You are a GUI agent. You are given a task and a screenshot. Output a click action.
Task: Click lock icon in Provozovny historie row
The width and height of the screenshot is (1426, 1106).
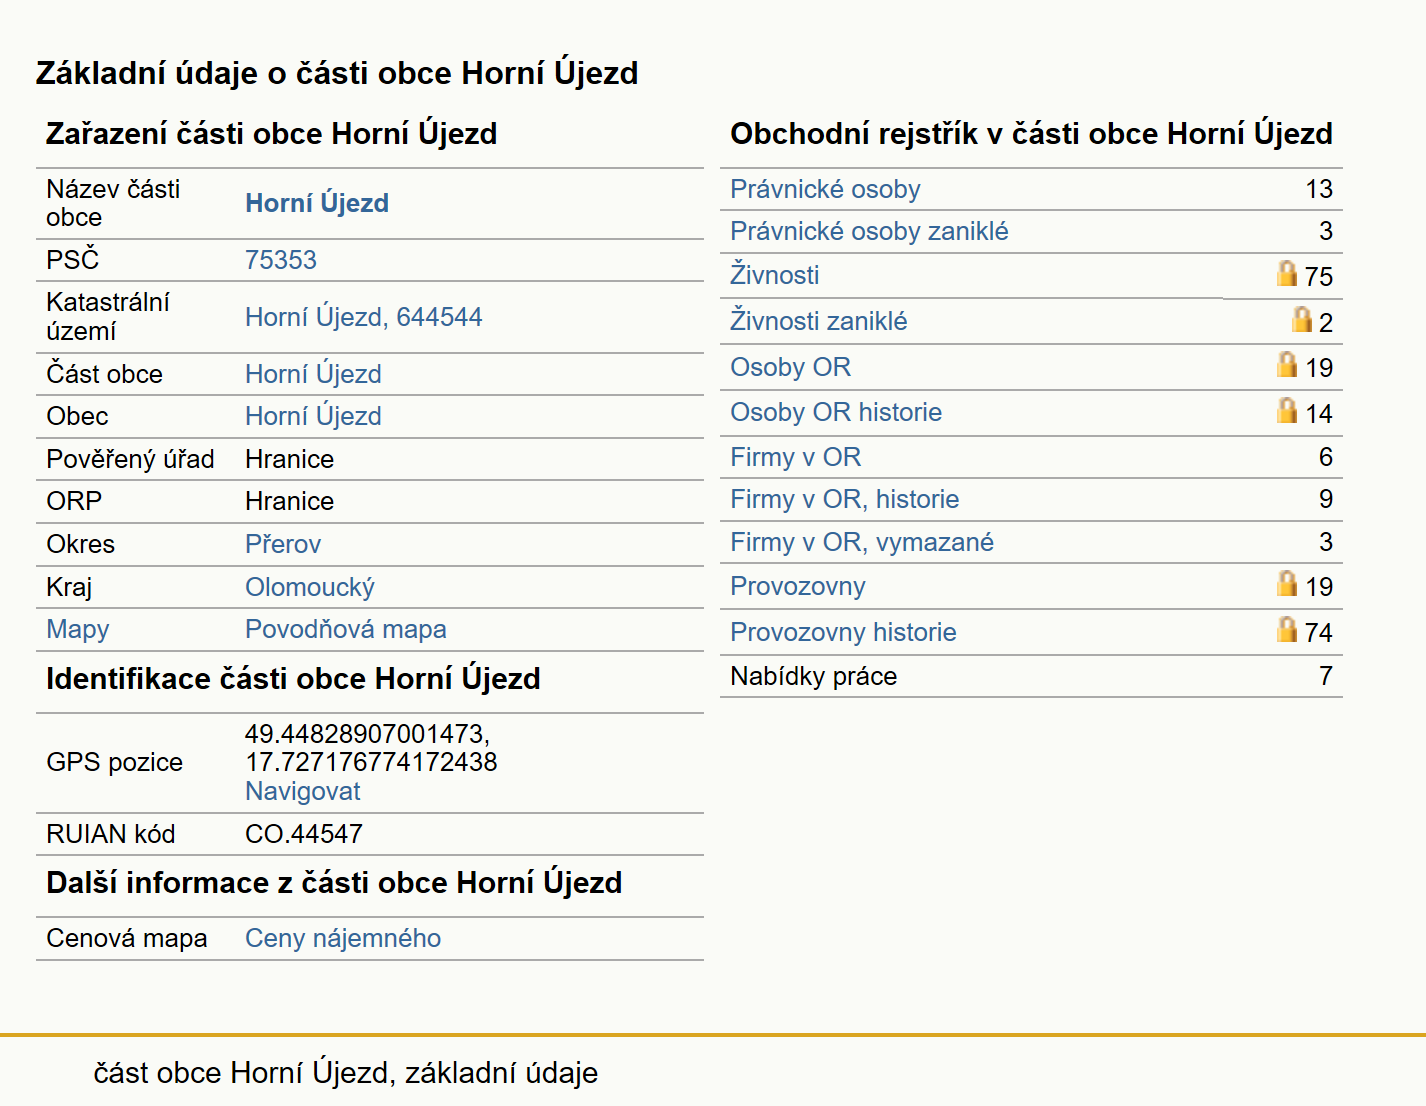[1287, 629]
